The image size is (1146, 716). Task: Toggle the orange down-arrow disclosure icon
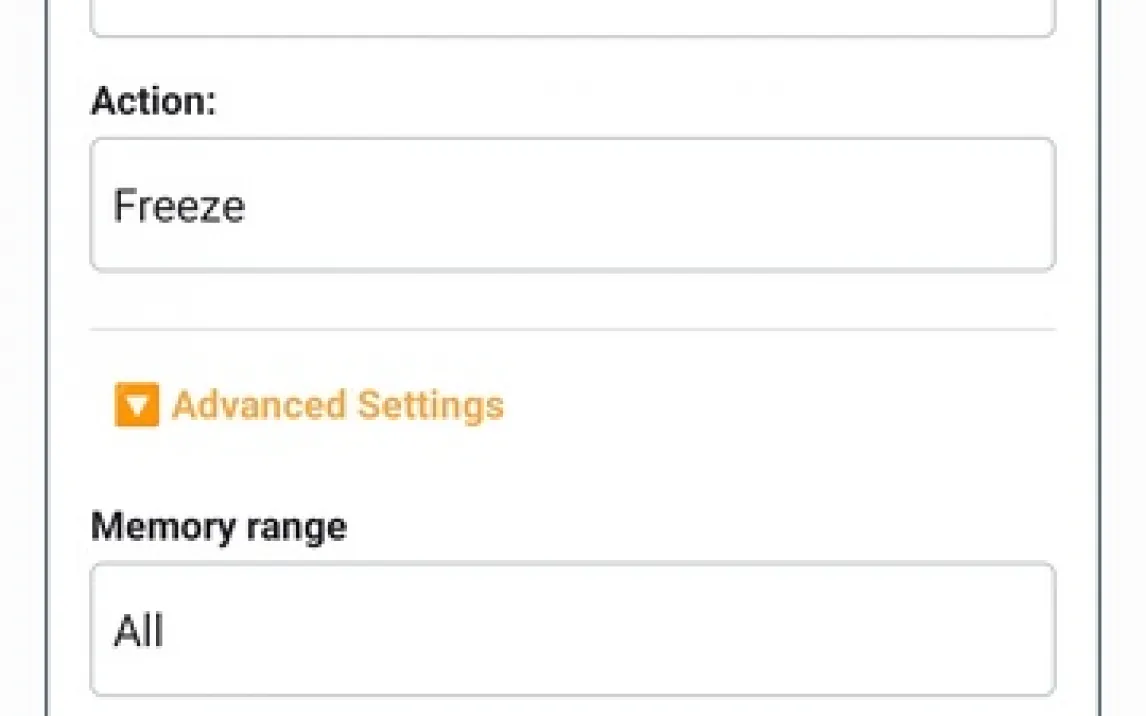[136, 405]
